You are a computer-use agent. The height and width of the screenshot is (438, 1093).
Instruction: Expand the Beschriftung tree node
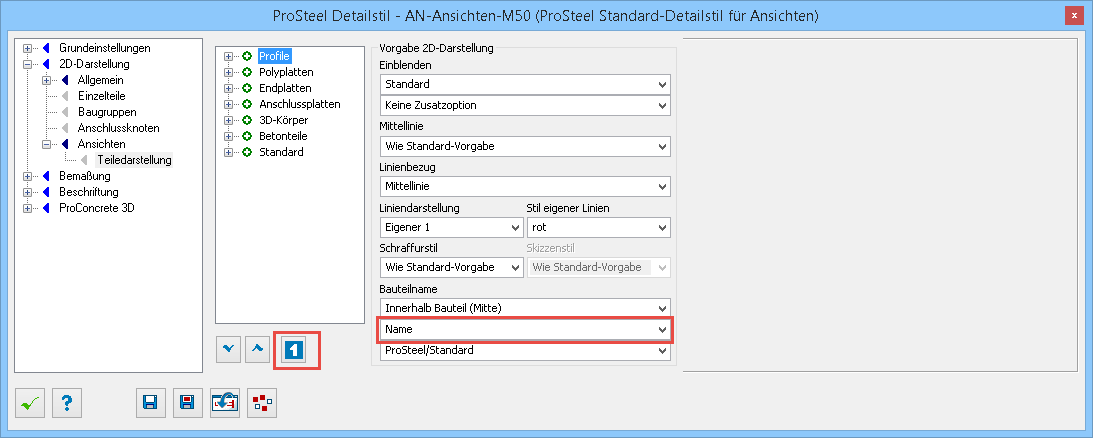pos(27,192)
